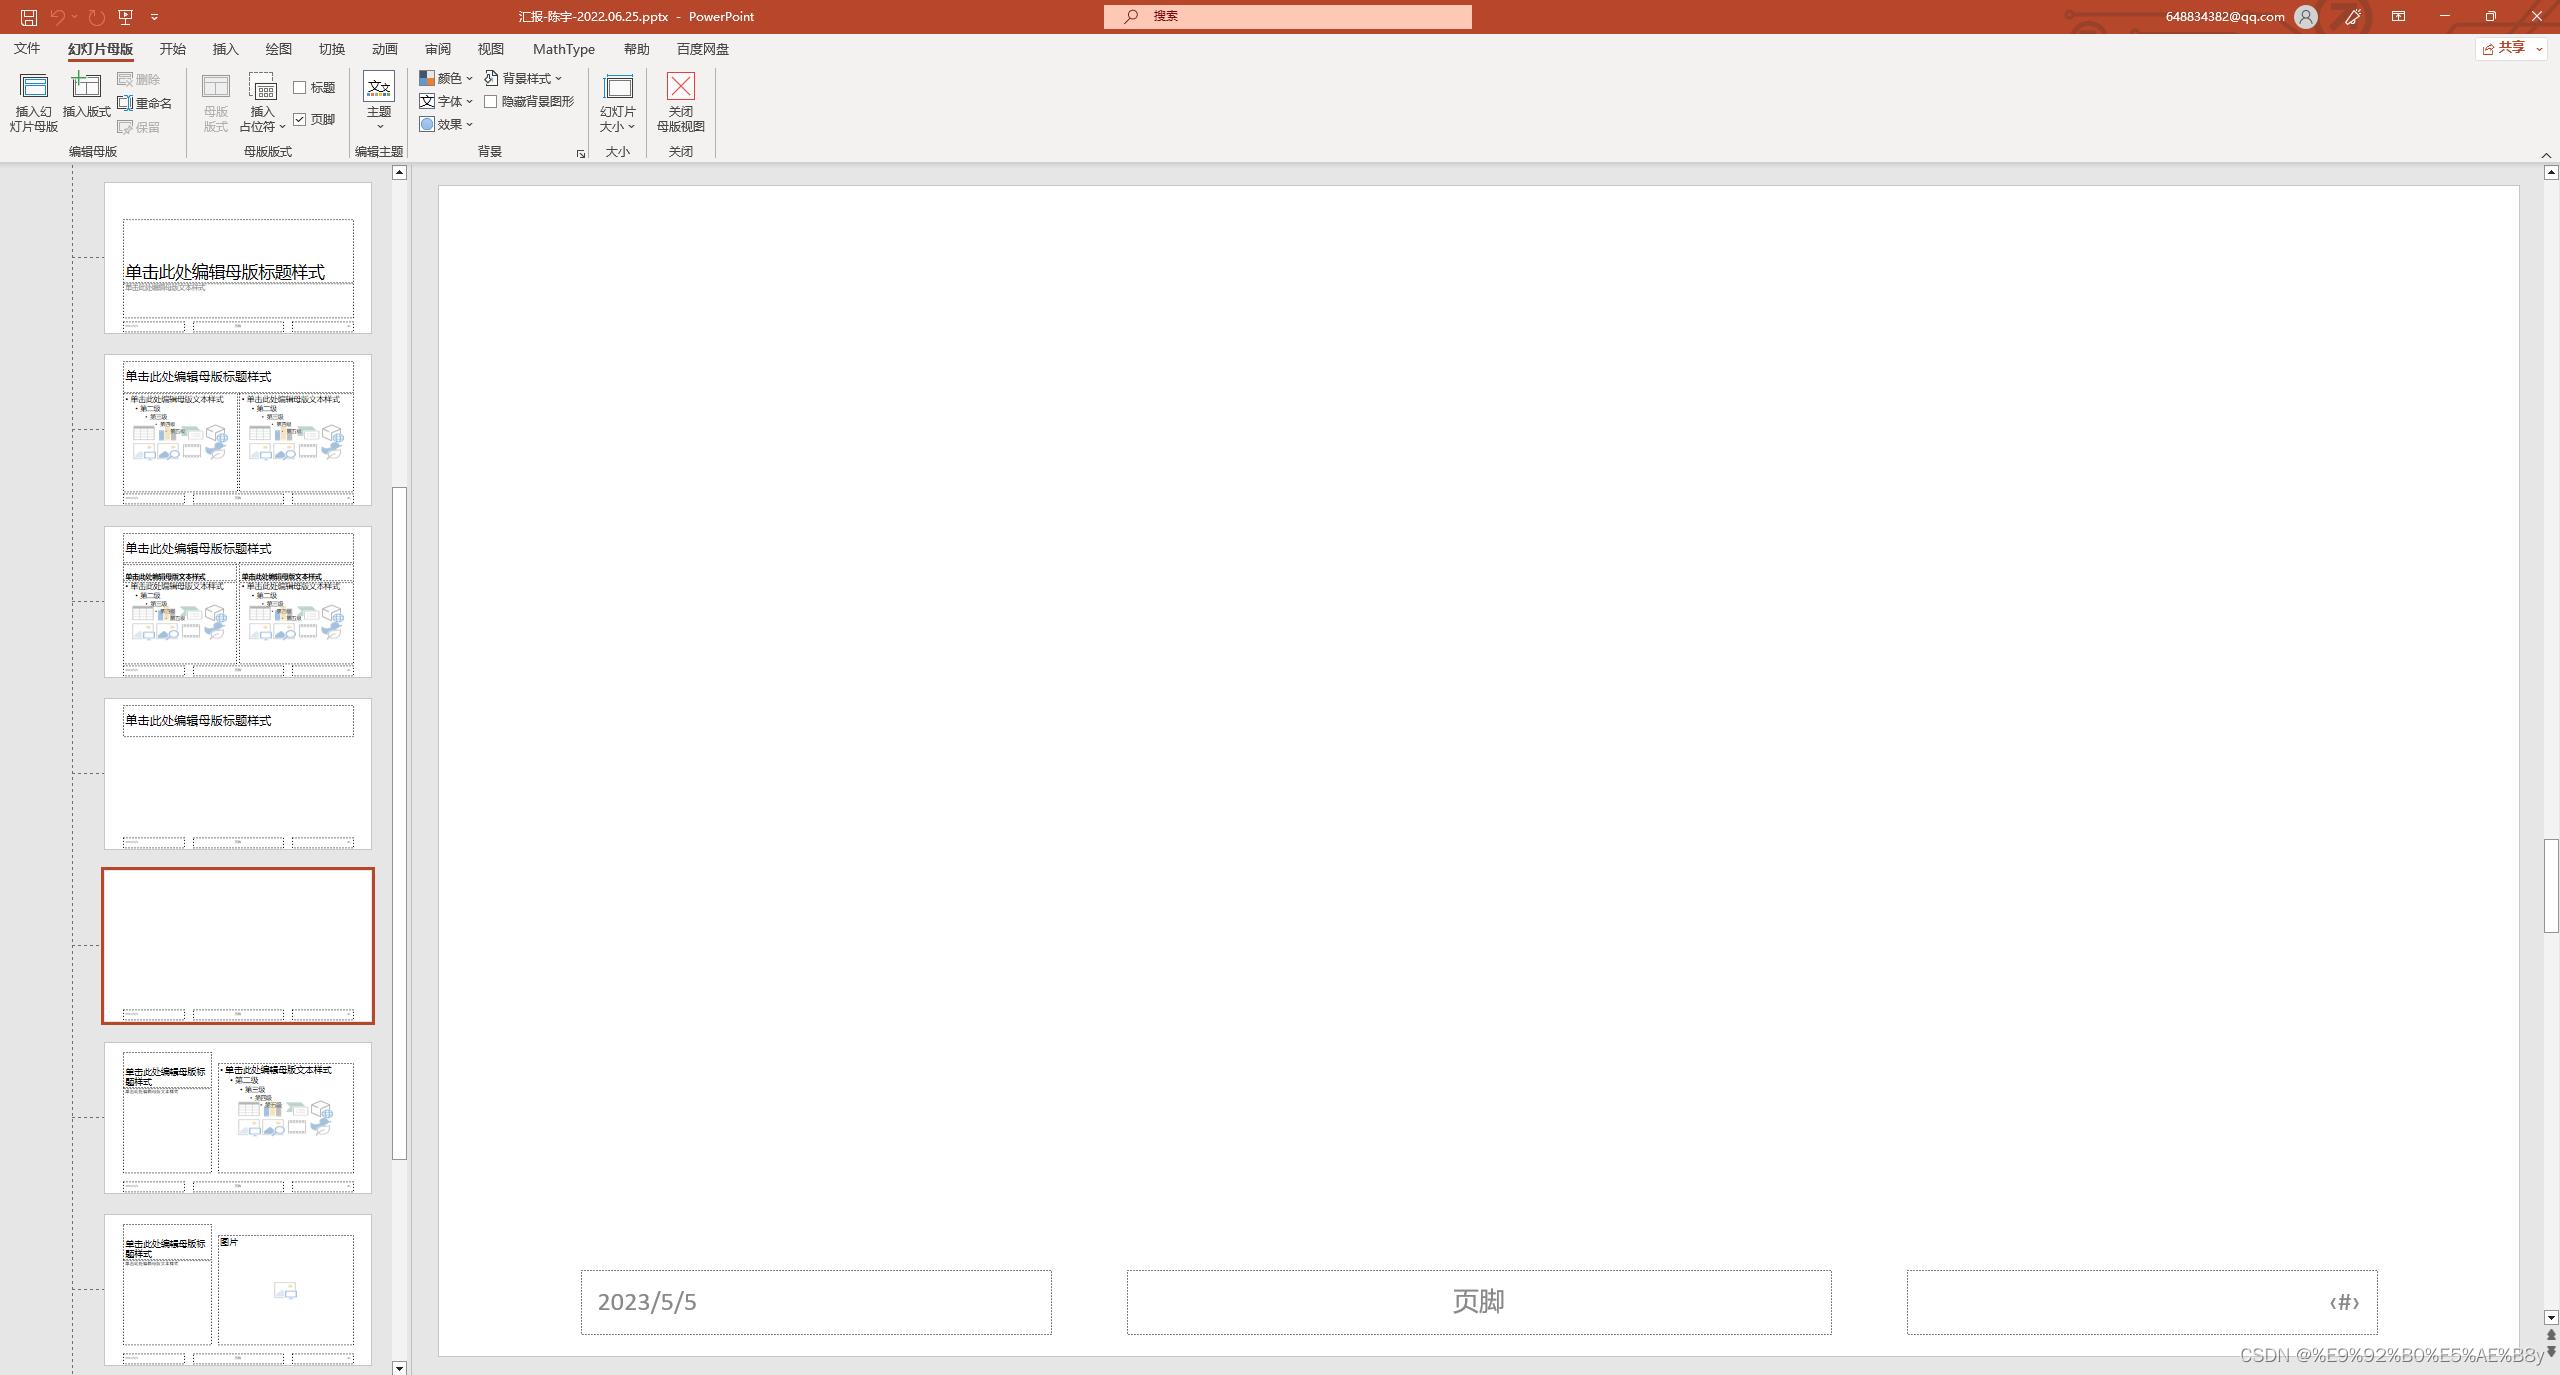The image size is (2560, 1375).
Task: Click Insert Layout icon
Action: coord(87,96)
